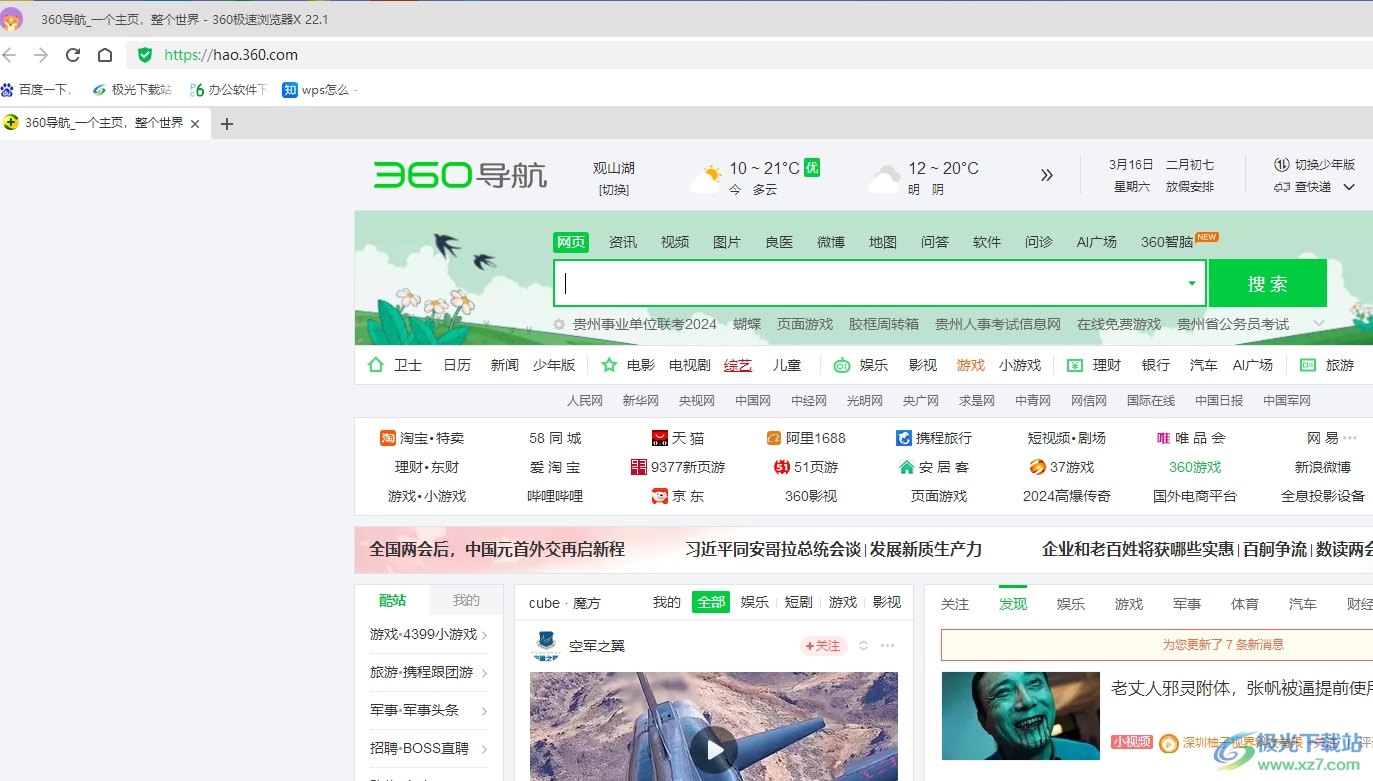Open search box suggestion dropdown arrow
This screenshot has height=781, width=1373.
pyautogui.click(x=1192, y=283)
